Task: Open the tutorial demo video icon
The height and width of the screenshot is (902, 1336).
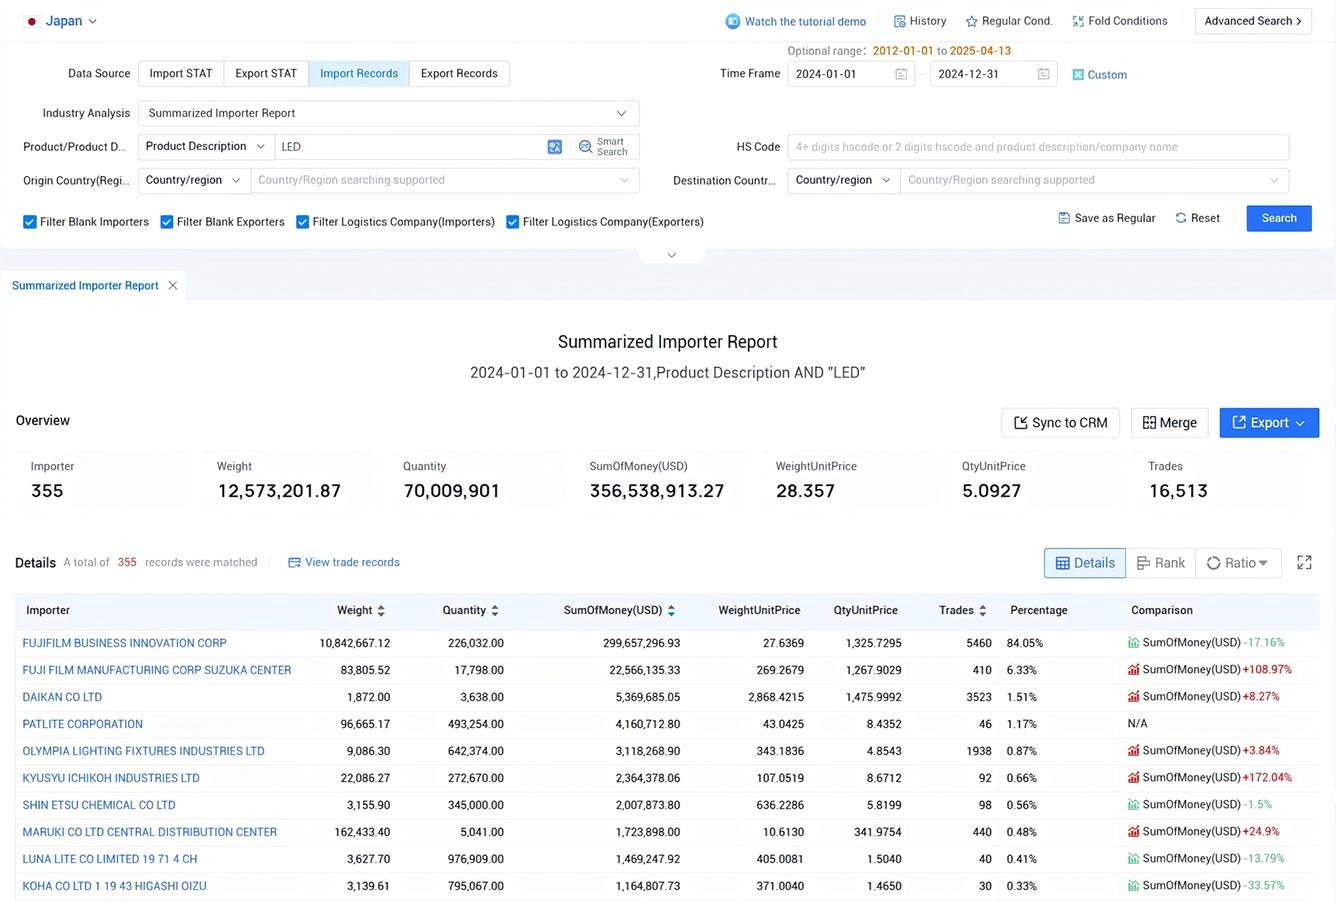Action: click(x=733, y=21)
